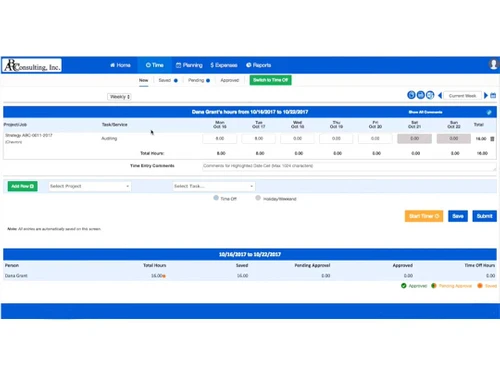
Task: Click the Wed Oct 18 hours field
Action: point(297,138)
